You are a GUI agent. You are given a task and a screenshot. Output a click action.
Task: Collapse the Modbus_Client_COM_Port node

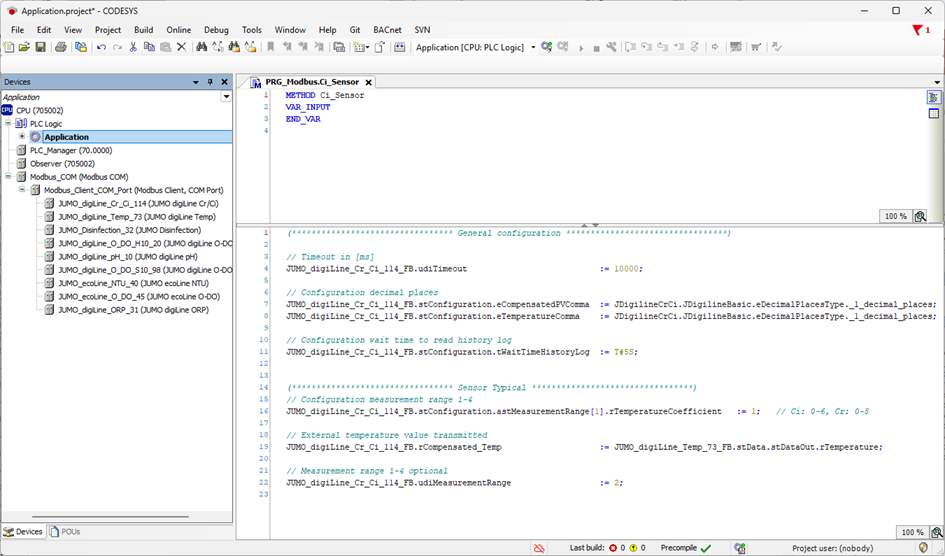[x=22, y=189]
